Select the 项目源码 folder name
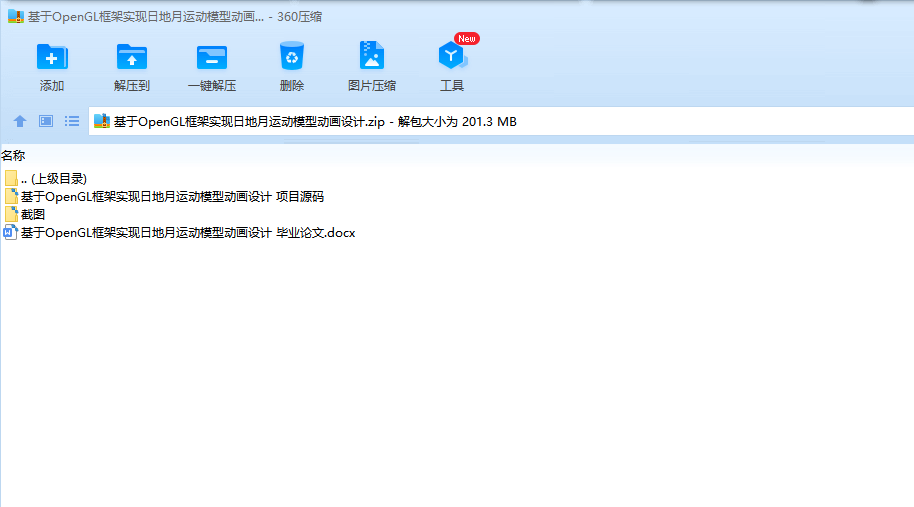The image size is (914, 507). tap(172, 196)
